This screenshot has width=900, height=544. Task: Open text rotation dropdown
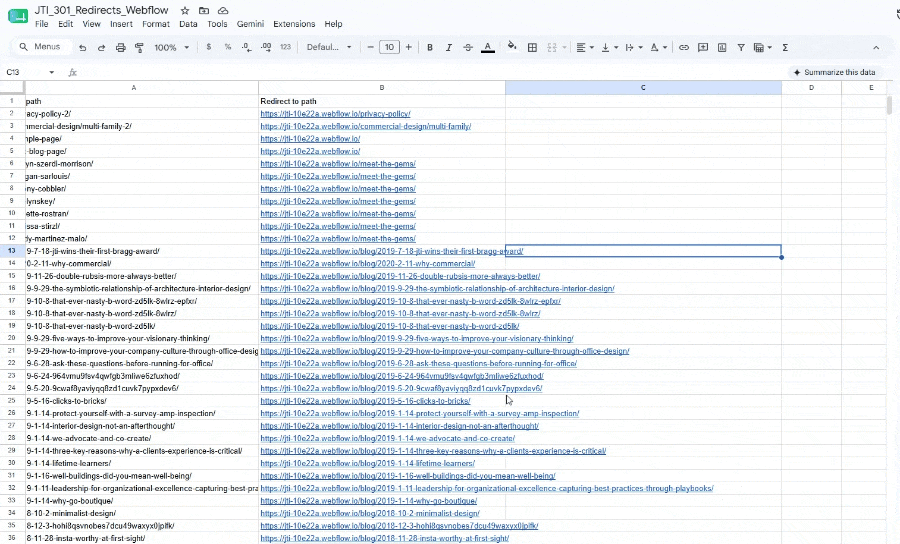658,48
